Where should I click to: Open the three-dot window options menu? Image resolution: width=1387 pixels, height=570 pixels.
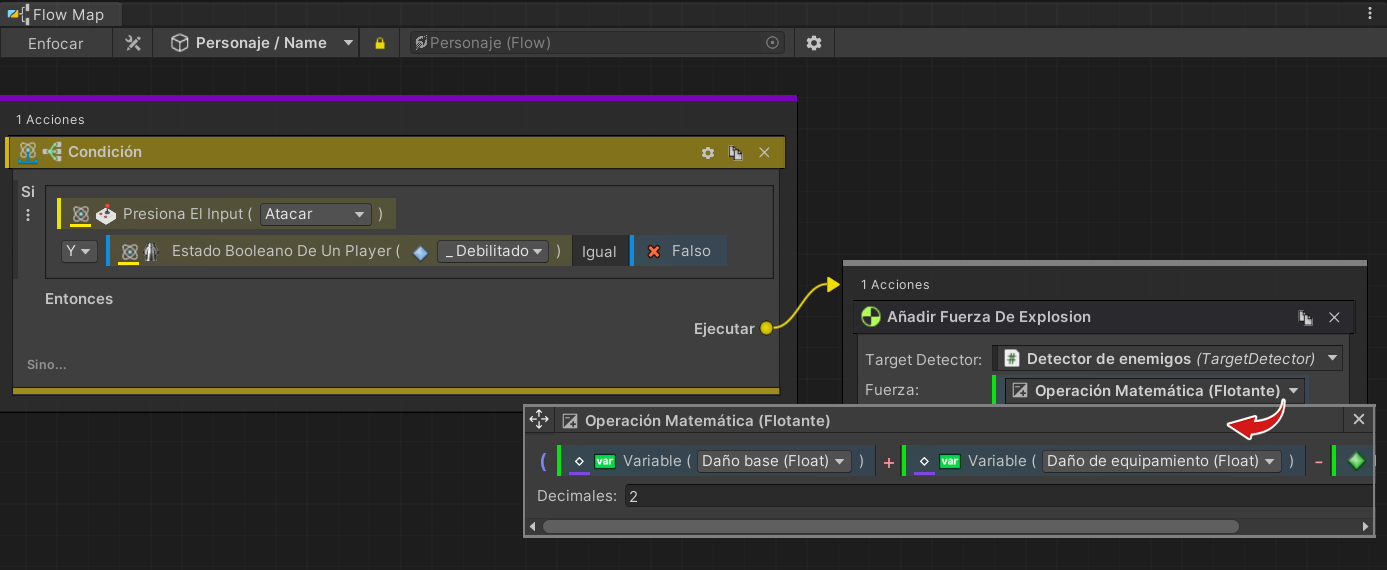click(1370, 13)
